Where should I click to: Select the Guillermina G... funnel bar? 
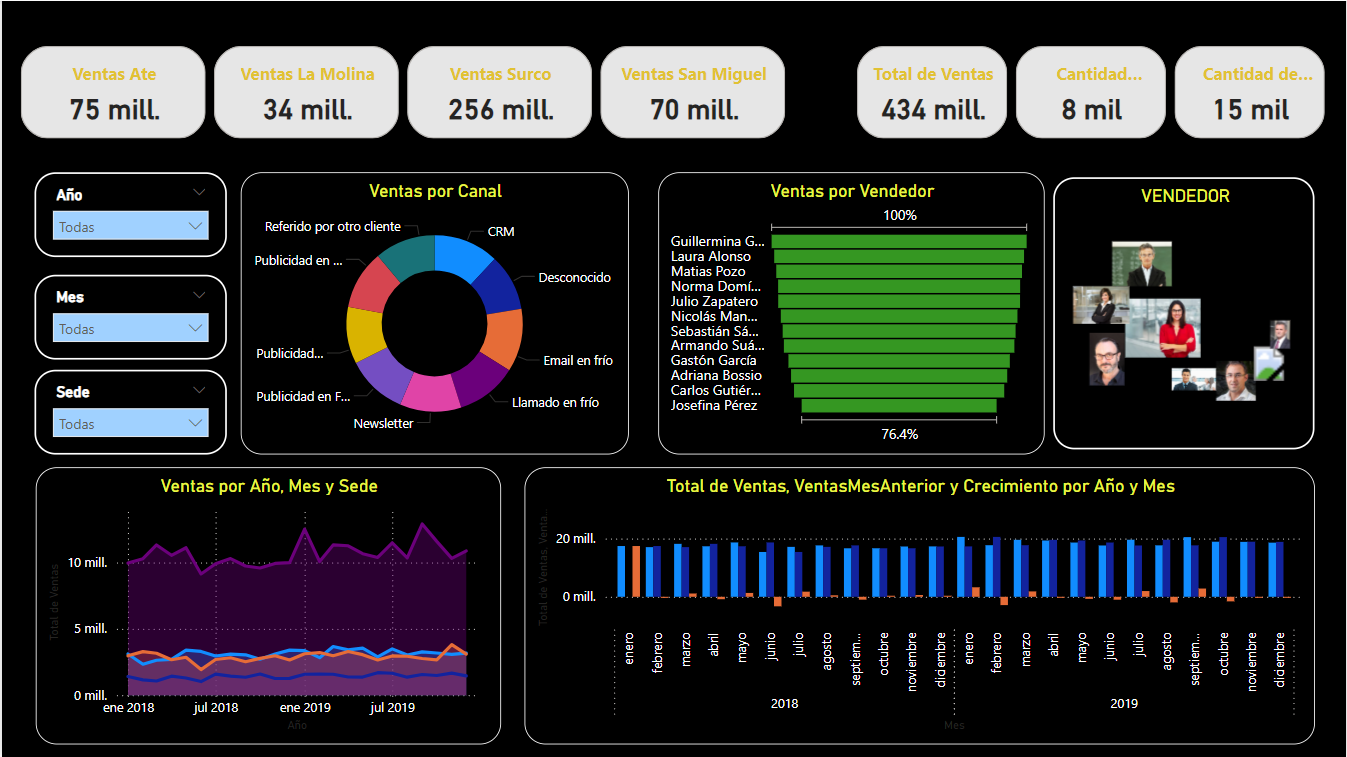point(899,241)
